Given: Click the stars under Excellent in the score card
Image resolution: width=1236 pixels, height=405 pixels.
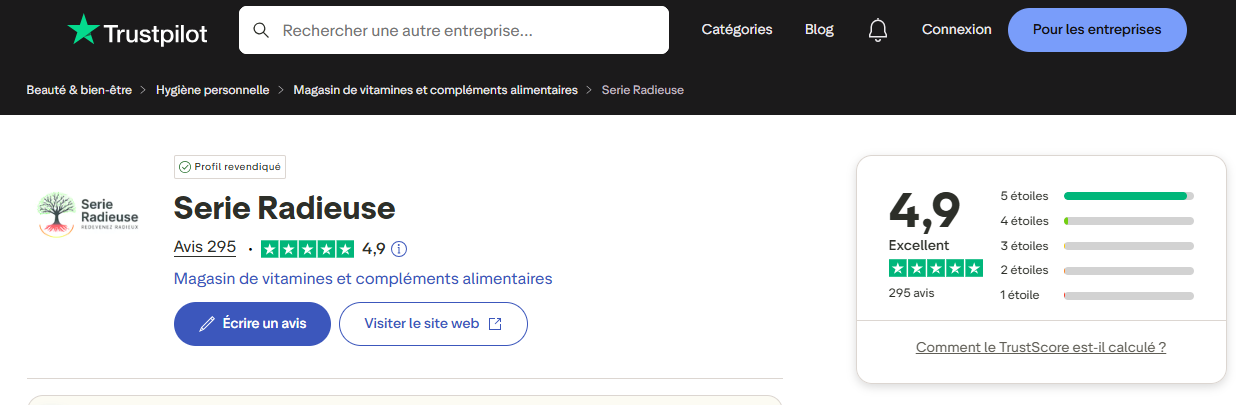Looking at the screenshot, I should point(936,268).
